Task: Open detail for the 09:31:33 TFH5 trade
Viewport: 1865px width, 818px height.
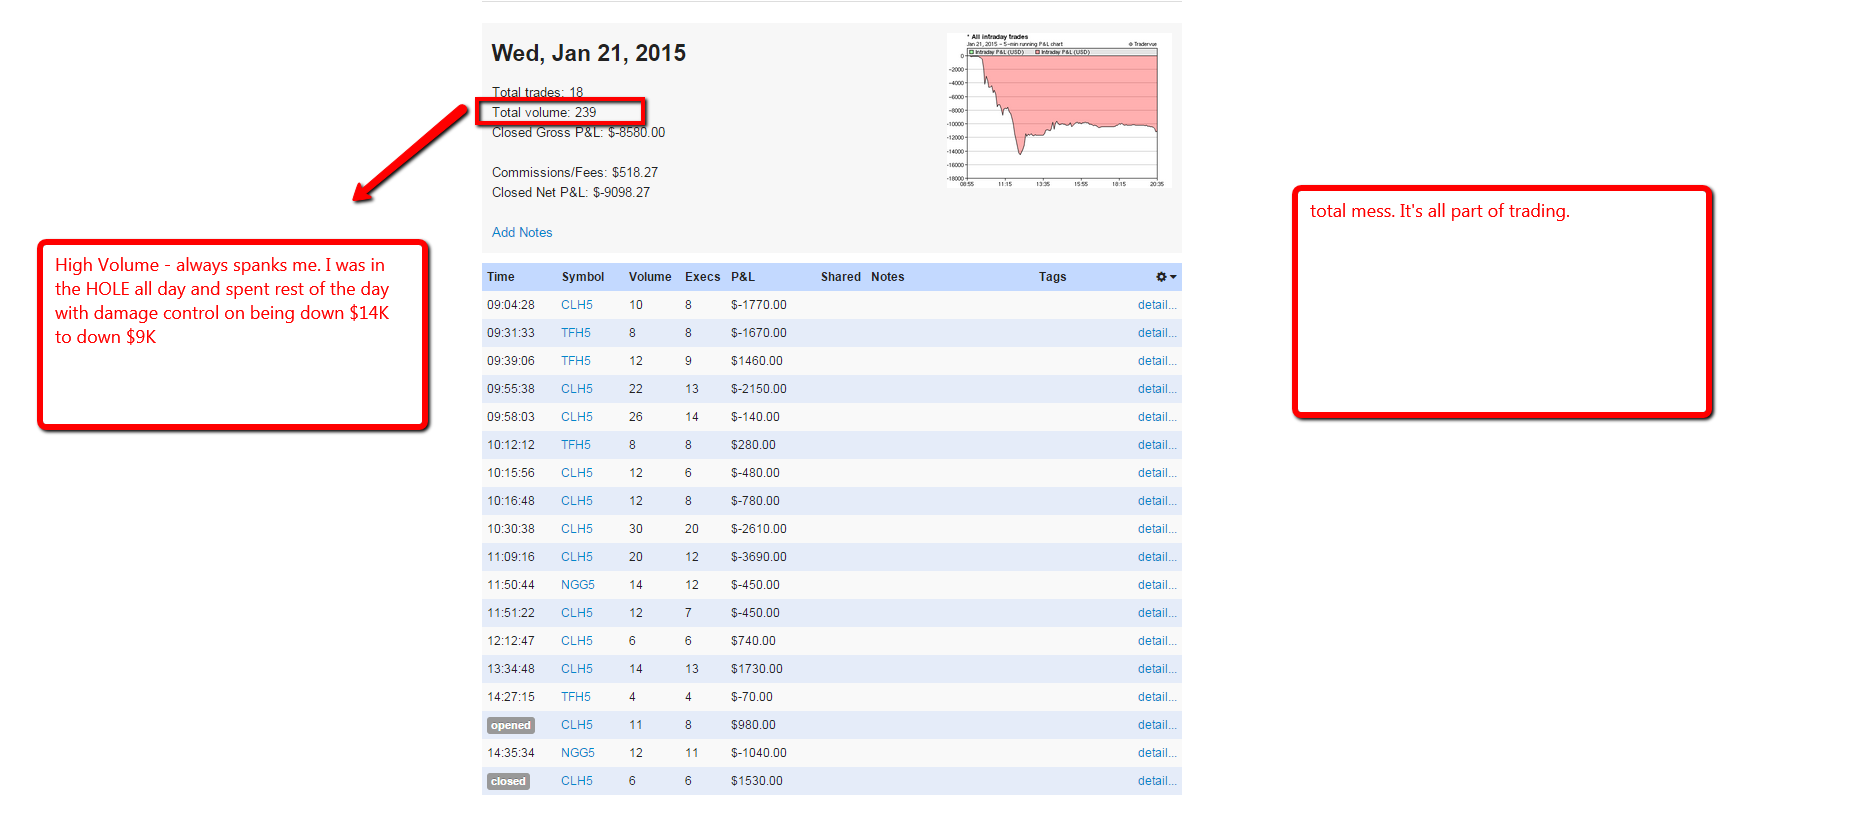Action: point(1157,333)
